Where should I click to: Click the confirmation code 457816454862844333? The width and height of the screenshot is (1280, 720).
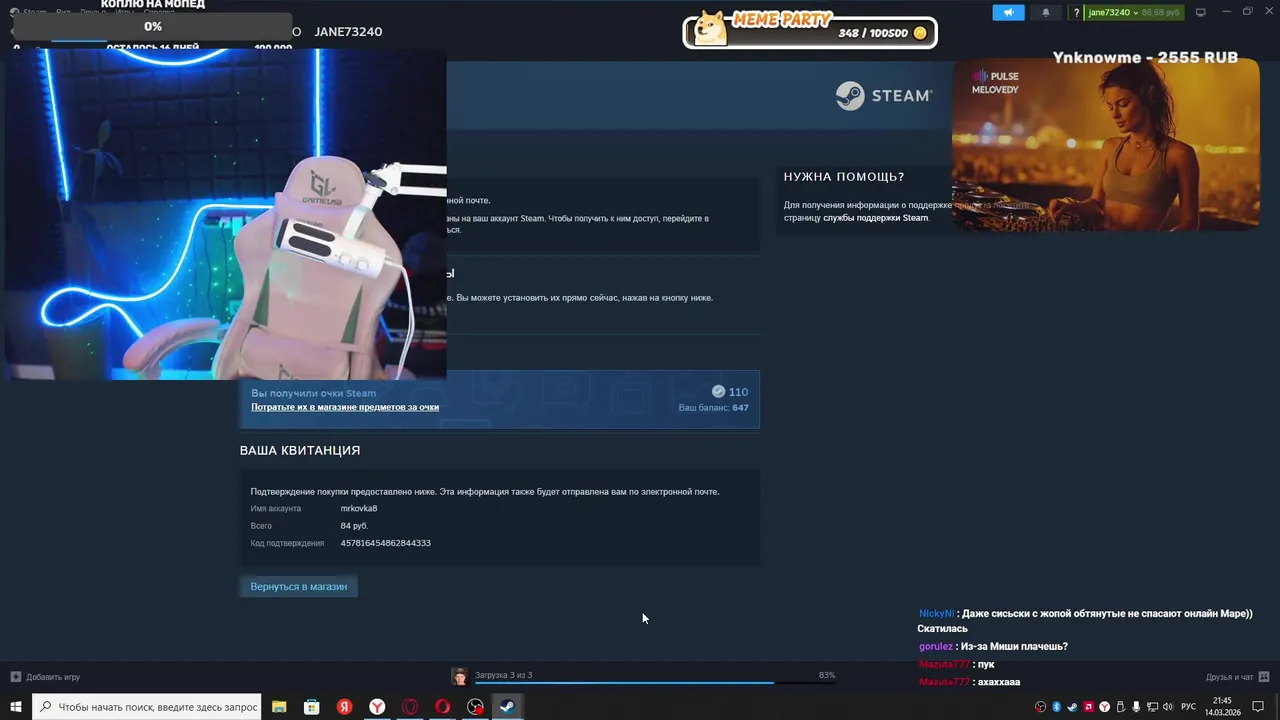tap(385, 543)
